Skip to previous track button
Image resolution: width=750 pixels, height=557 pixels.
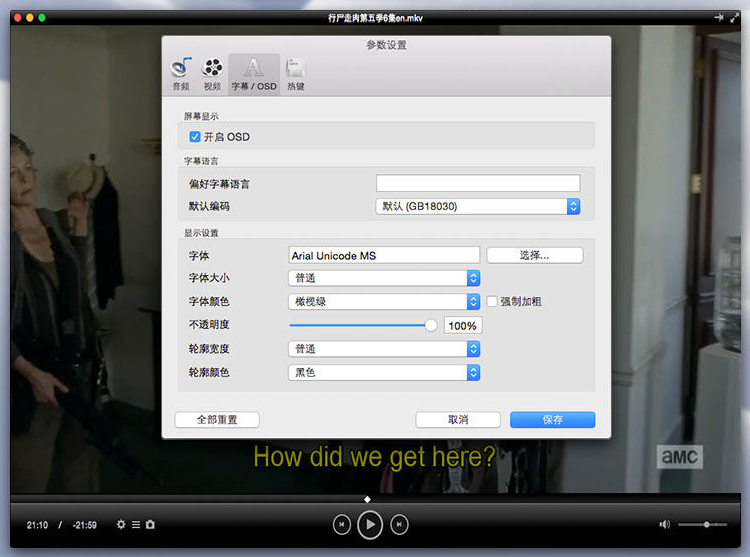pyautogui.click(x=342, y=524)
